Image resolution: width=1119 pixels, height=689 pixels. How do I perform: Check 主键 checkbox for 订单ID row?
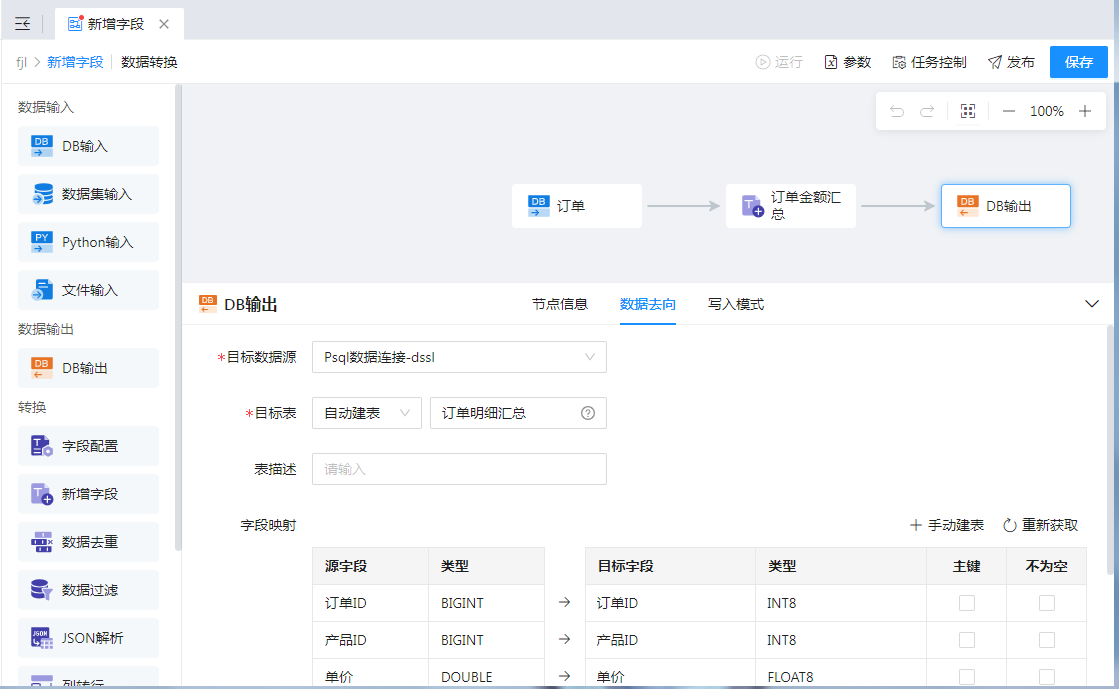click(x=966, y=603)
